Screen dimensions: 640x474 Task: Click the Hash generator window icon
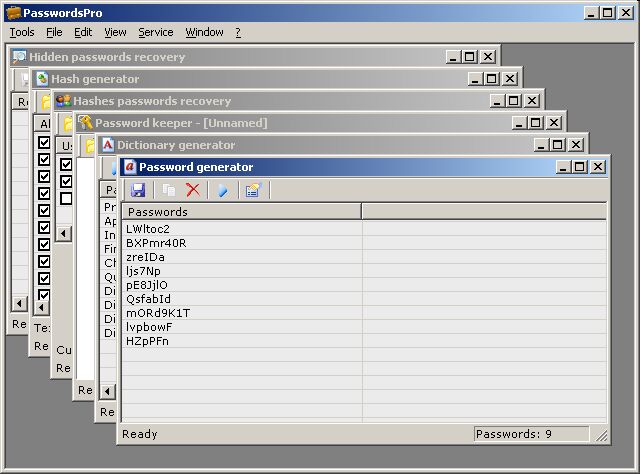click(x=42, y=79)
